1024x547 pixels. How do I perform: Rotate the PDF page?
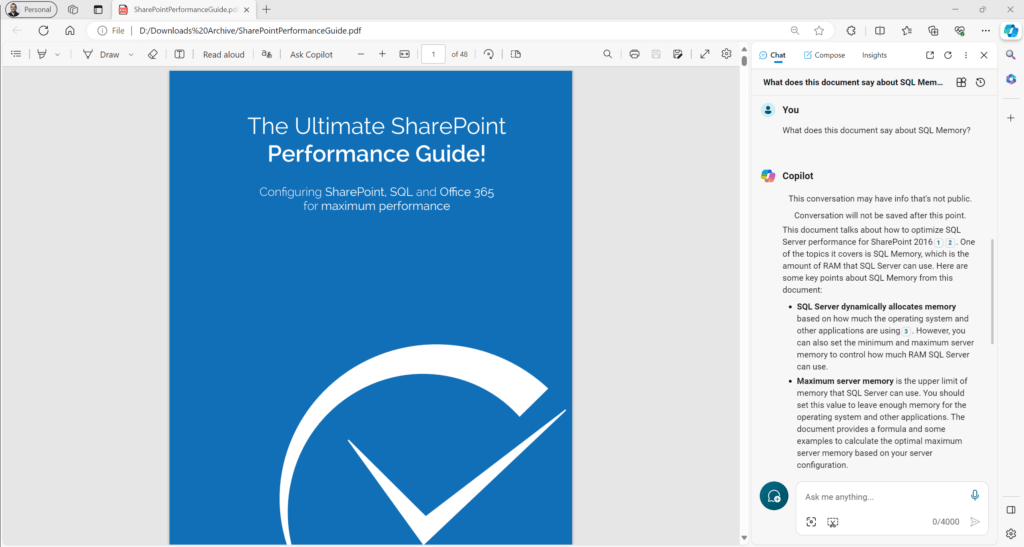[488, 54]
